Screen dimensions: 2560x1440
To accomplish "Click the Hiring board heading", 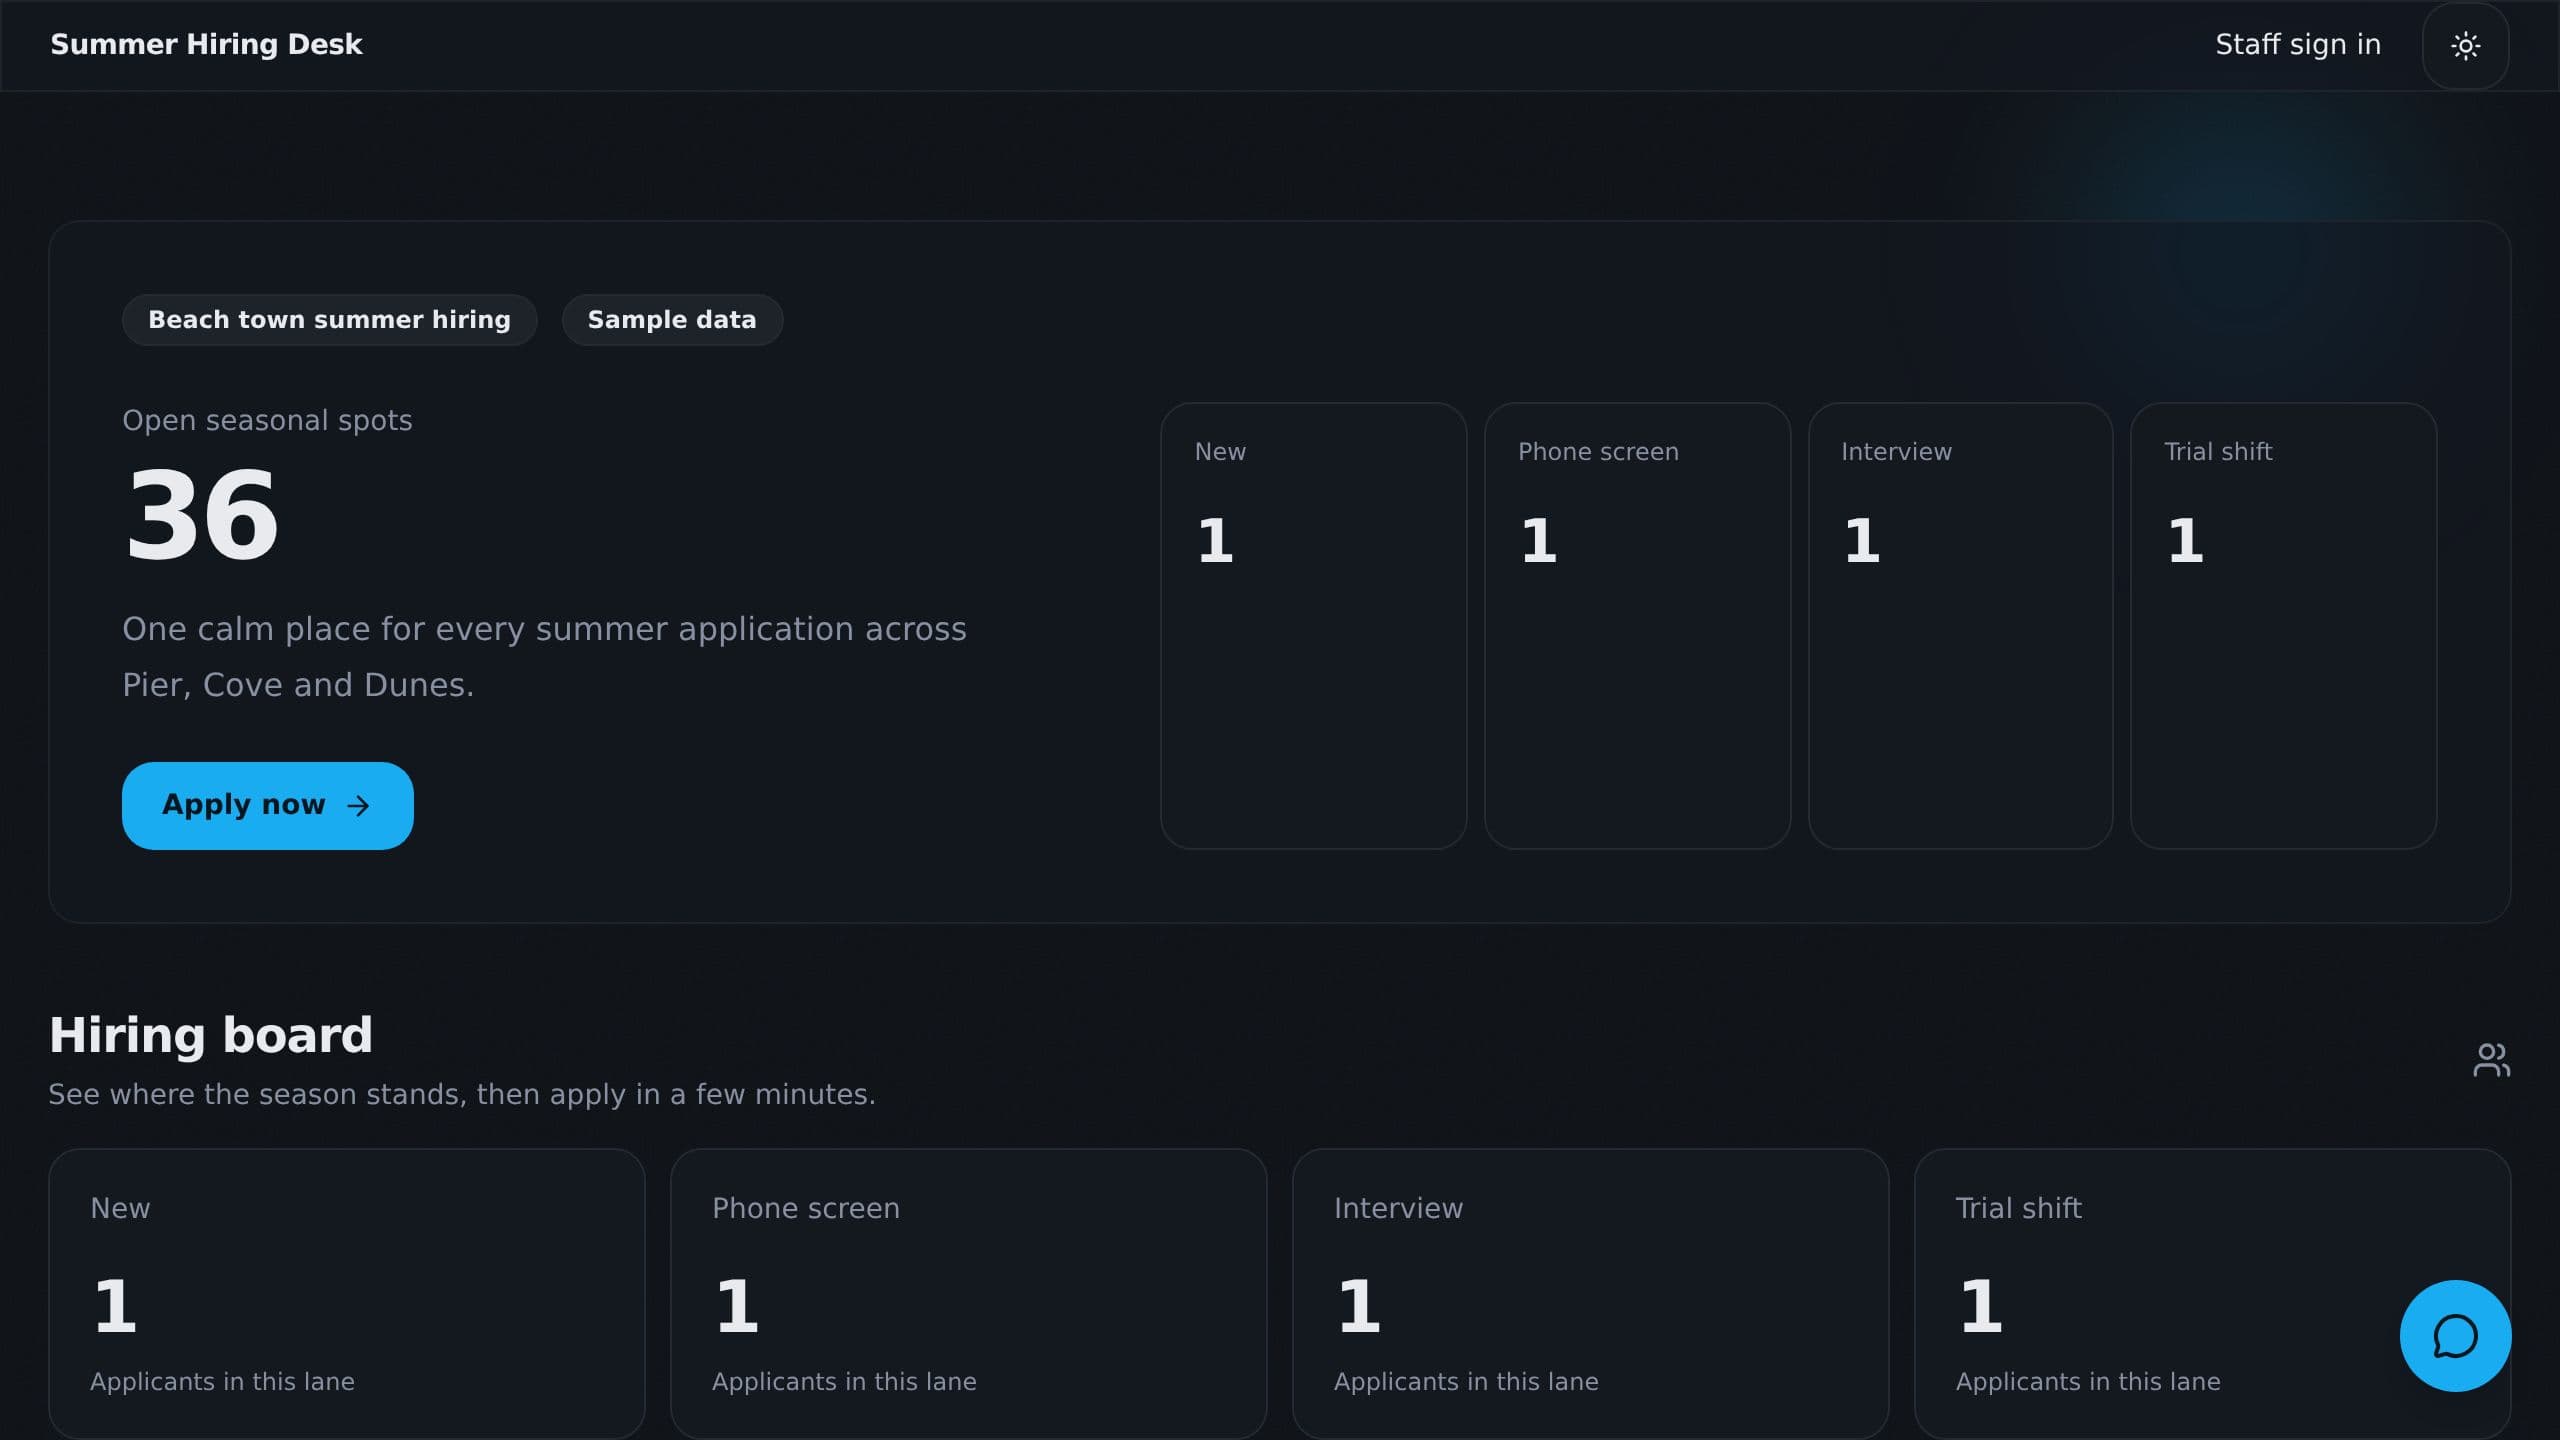I will [211, 1035].
